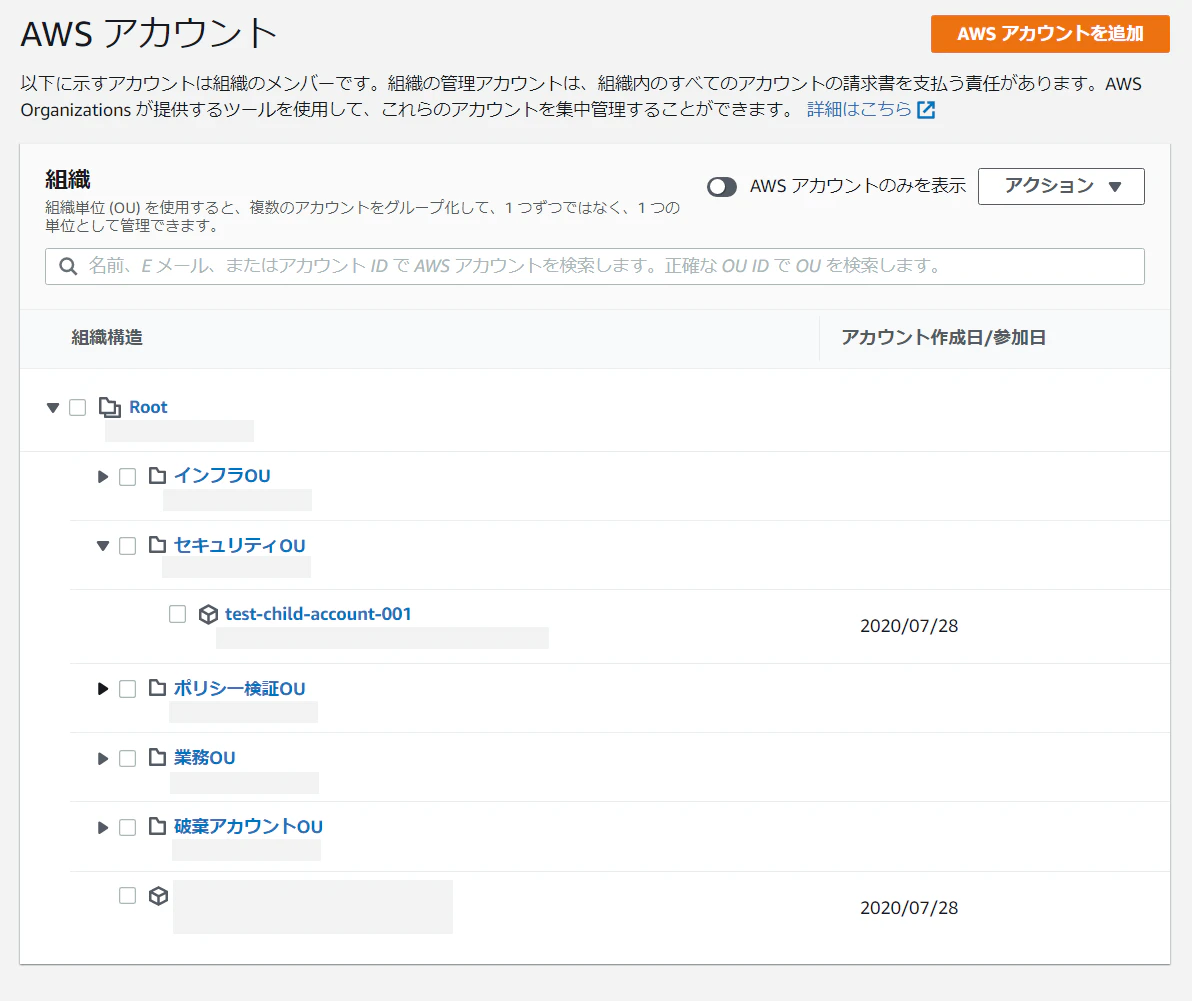
Task: Click the 業務OU folder icon
Action: 157,758
